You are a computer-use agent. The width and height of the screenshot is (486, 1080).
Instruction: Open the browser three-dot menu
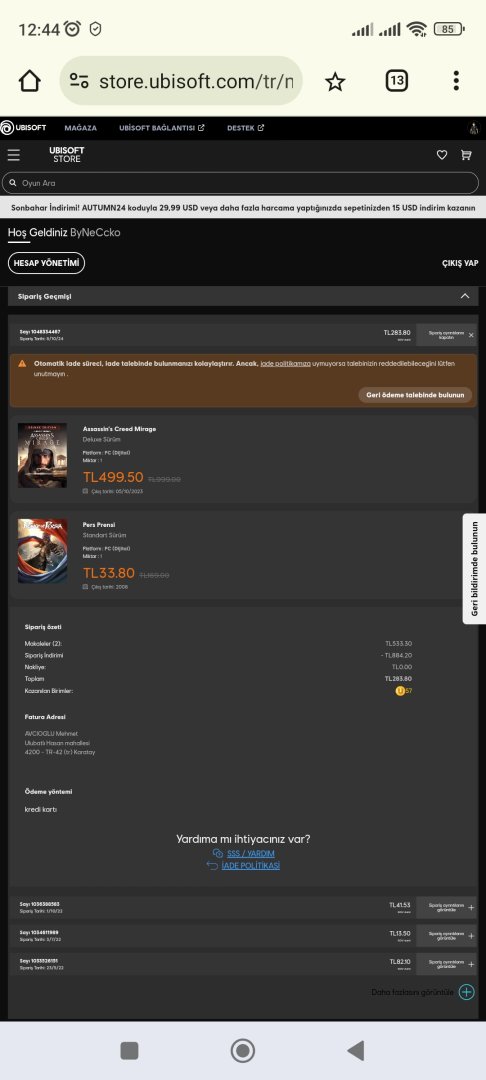coord(456,81)
